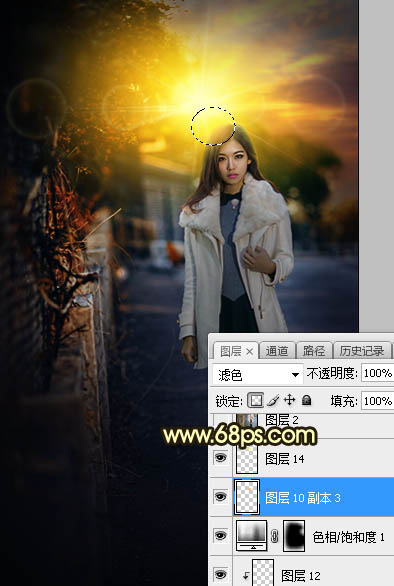Select the 图层 2 layer thumbnail
The image size is (394, 586).
click(x=247, y=421)
